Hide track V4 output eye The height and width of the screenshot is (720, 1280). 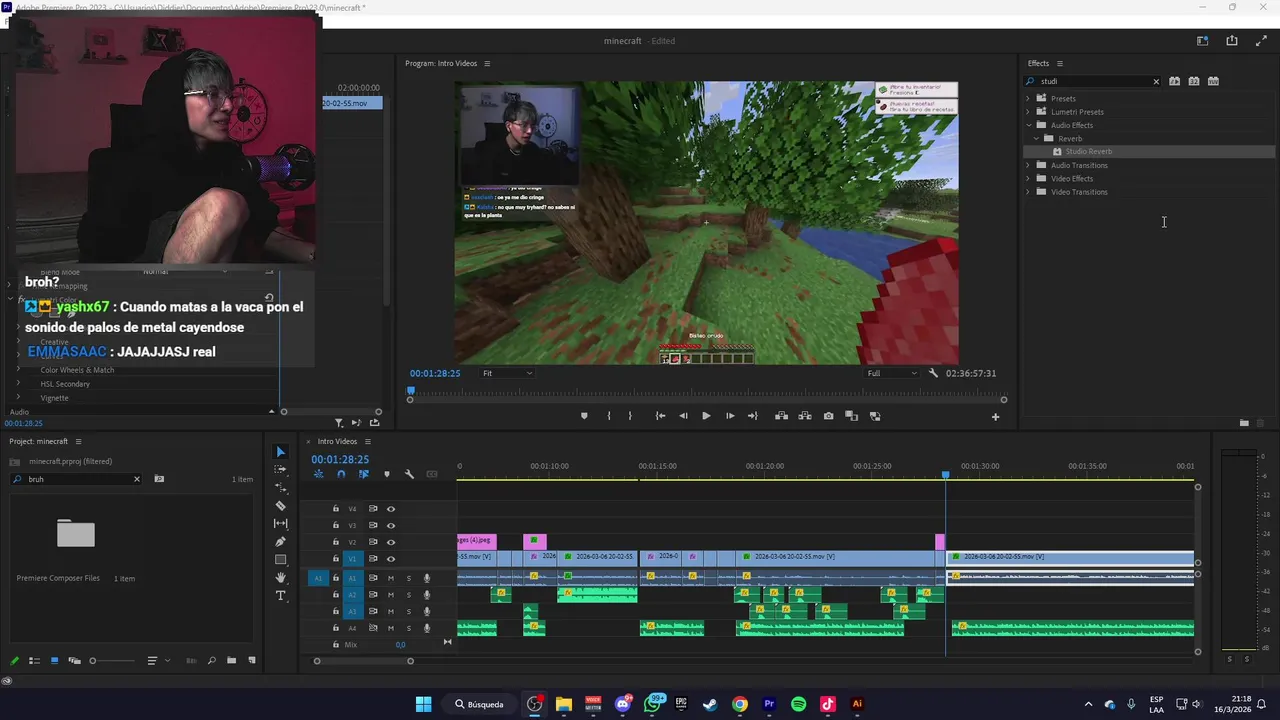[391, 509]
